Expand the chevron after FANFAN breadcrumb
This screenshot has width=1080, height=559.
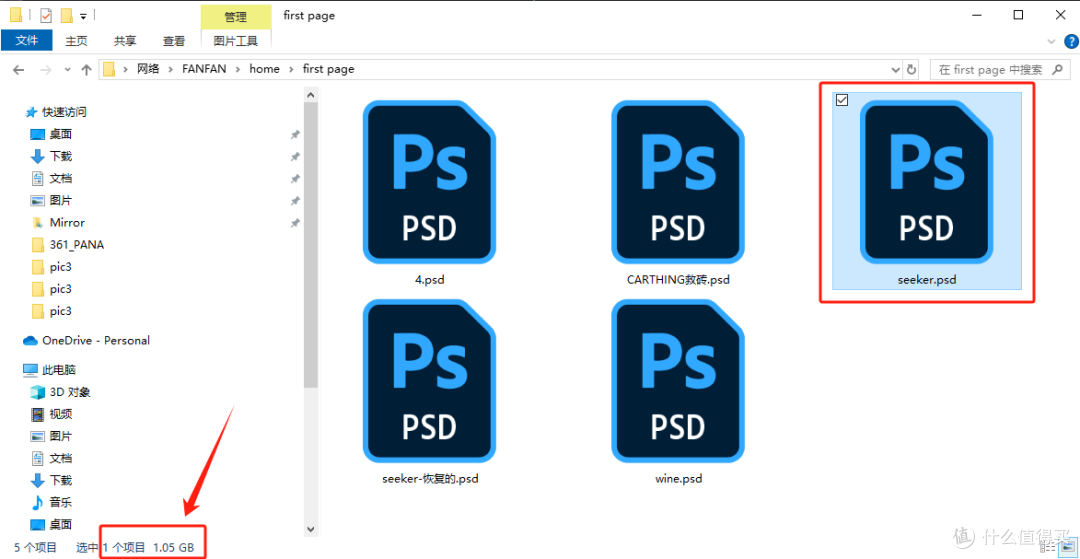[238, 69]
